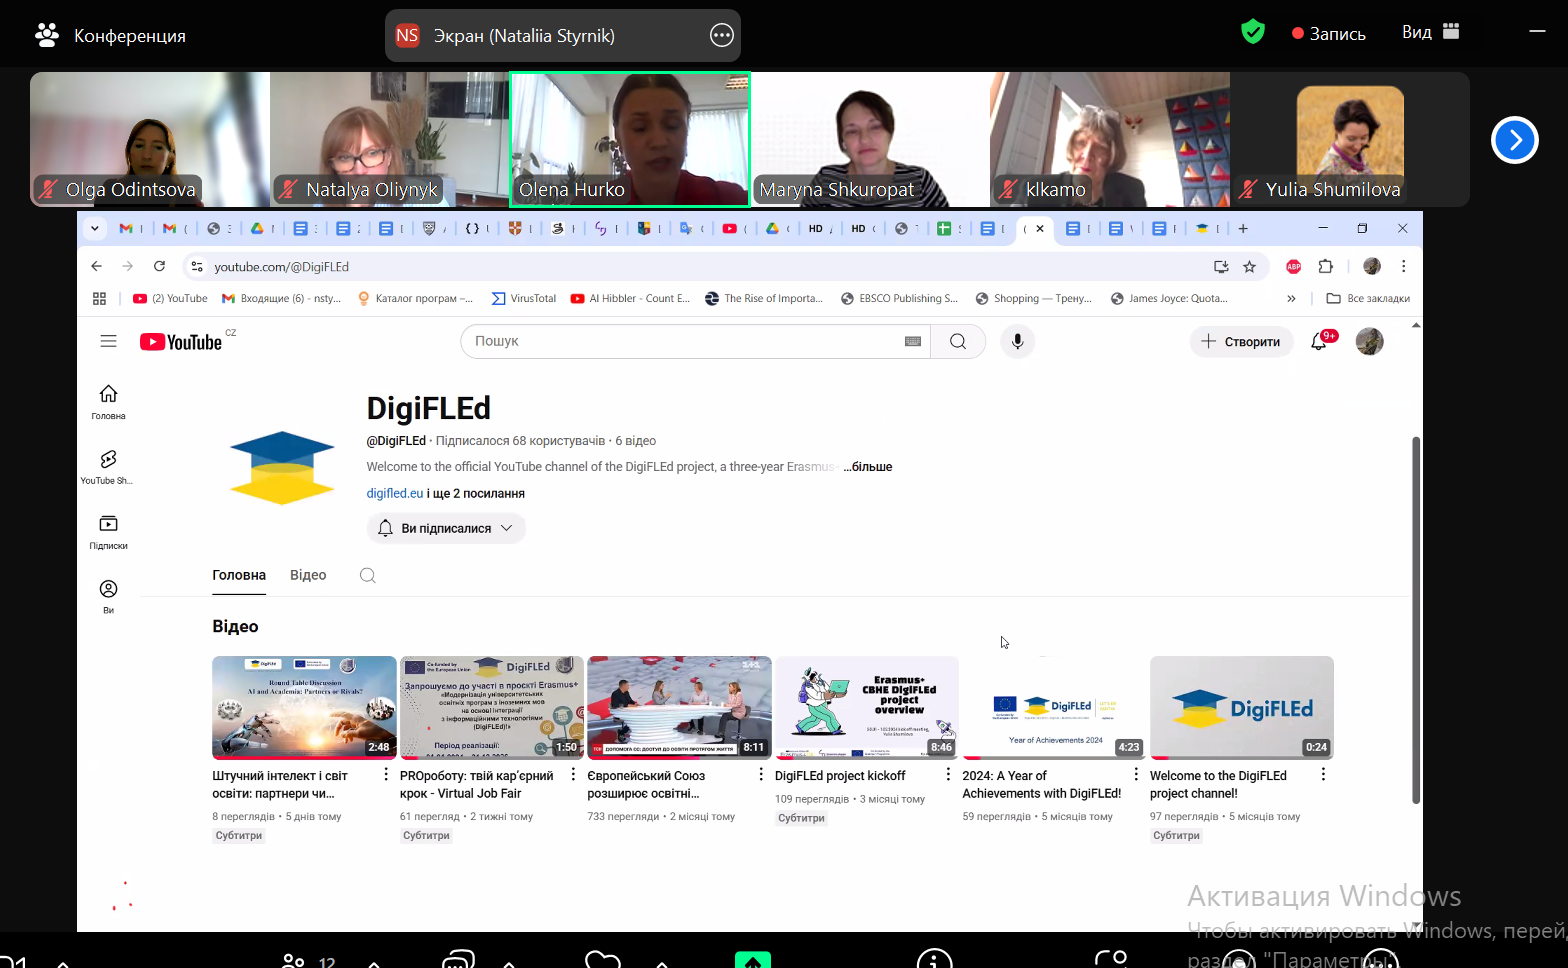
Task: Open the install app icon in address bar
Action: tap(1220, 266)
